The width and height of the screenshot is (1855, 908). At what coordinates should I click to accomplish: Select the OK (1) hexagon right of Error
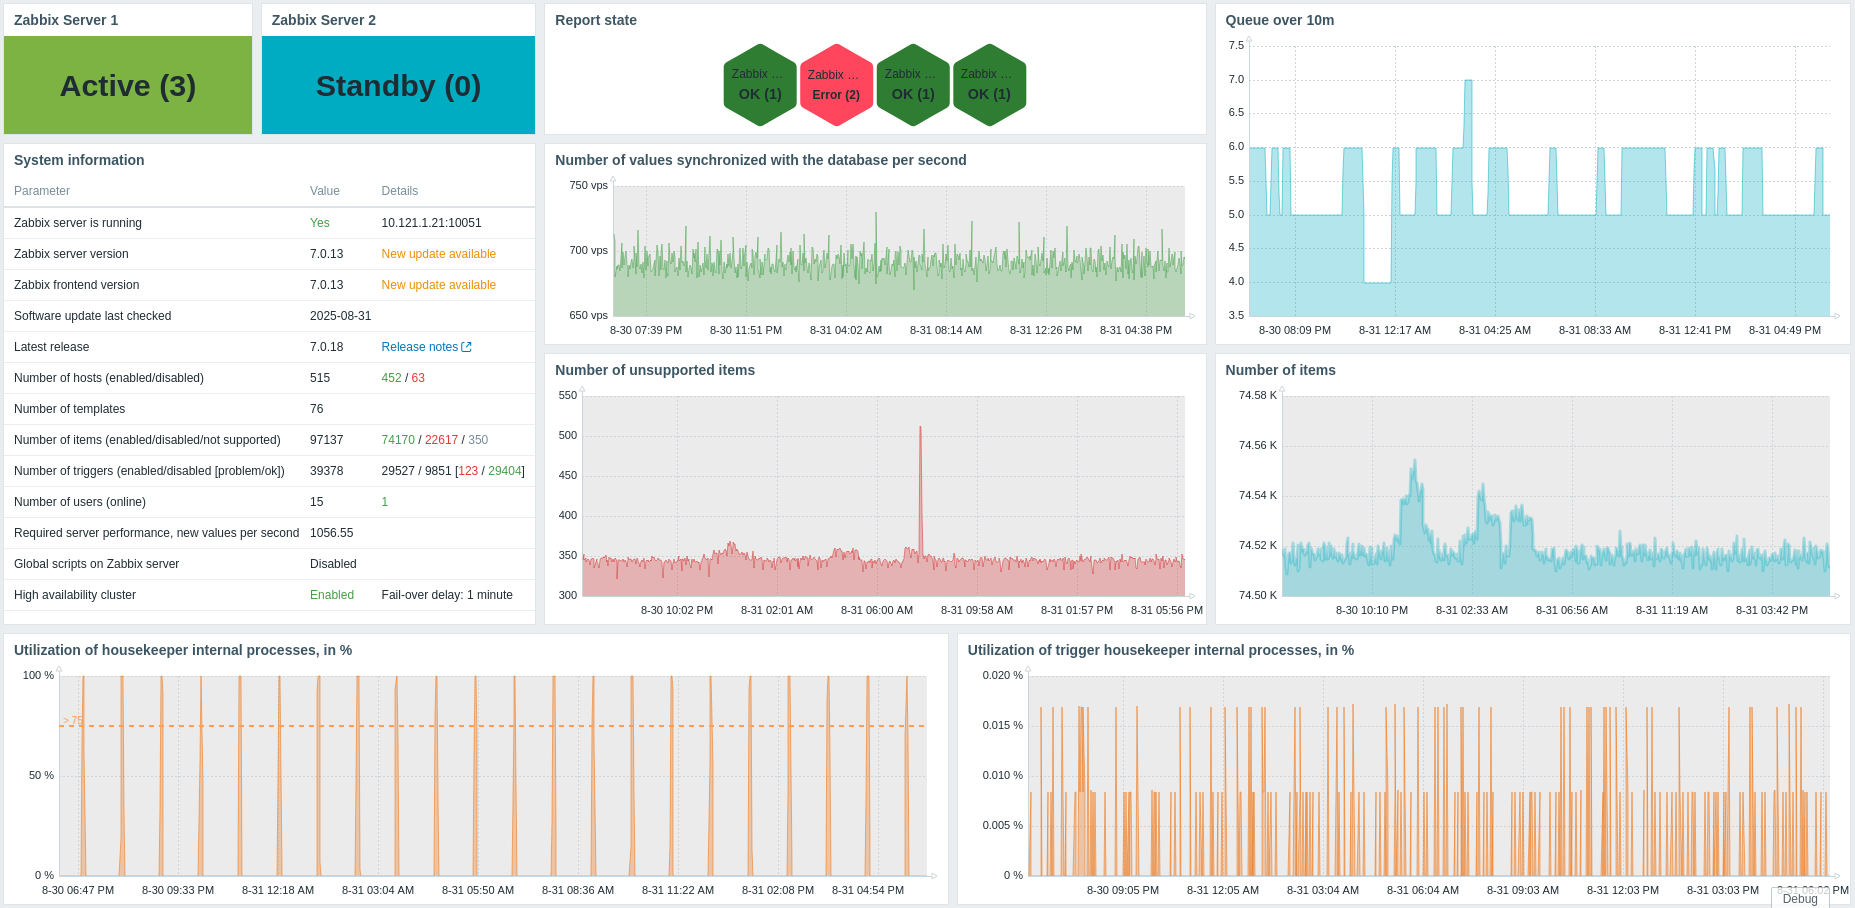[913, 85]
